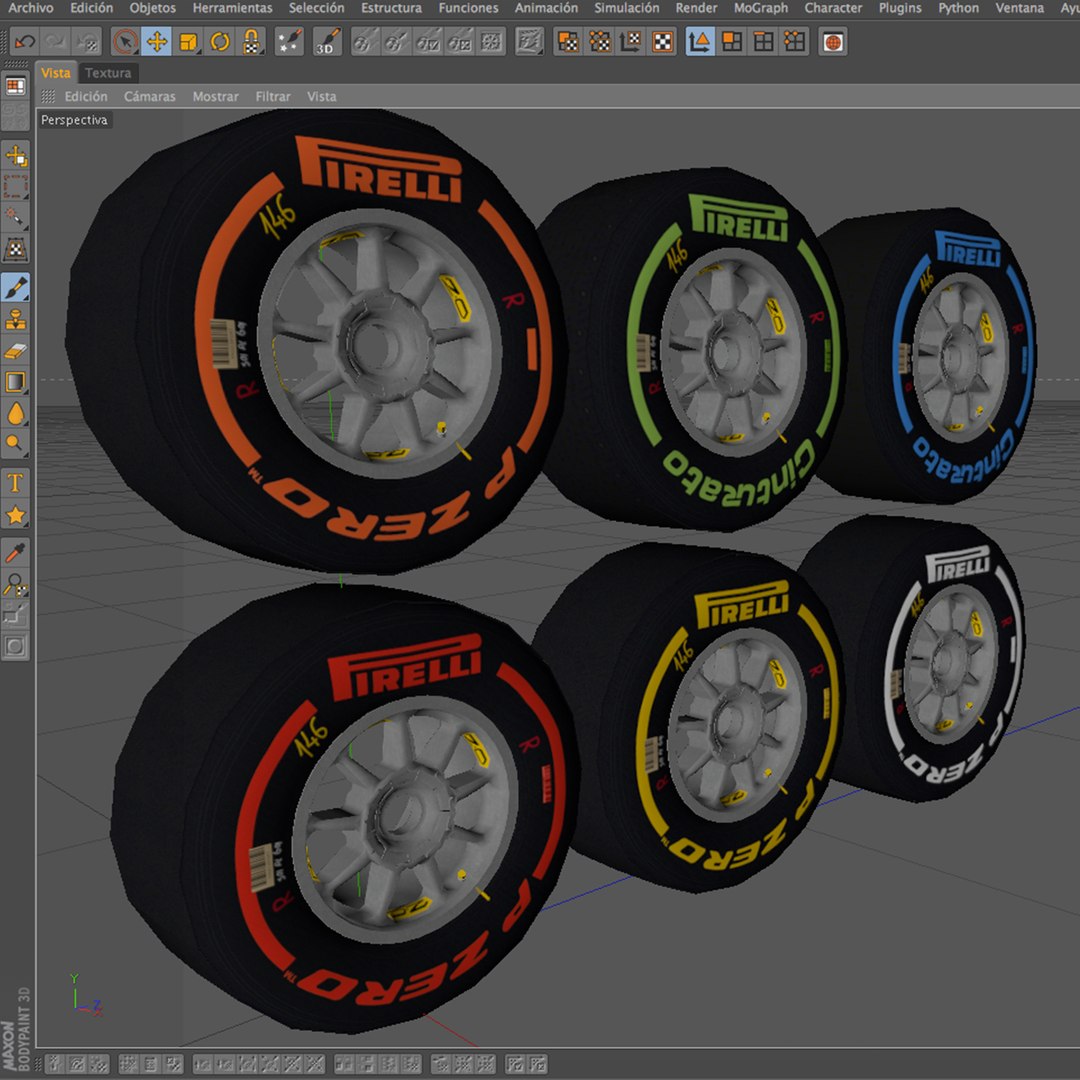Open the Simulación menu

[x=627, y=8]
